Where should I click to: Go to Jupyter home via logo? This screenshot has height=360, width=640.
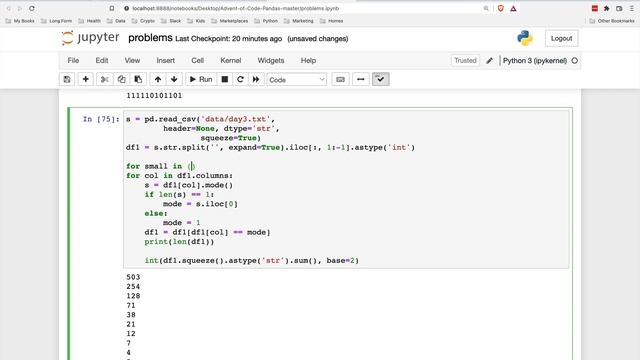pos(90,38)
